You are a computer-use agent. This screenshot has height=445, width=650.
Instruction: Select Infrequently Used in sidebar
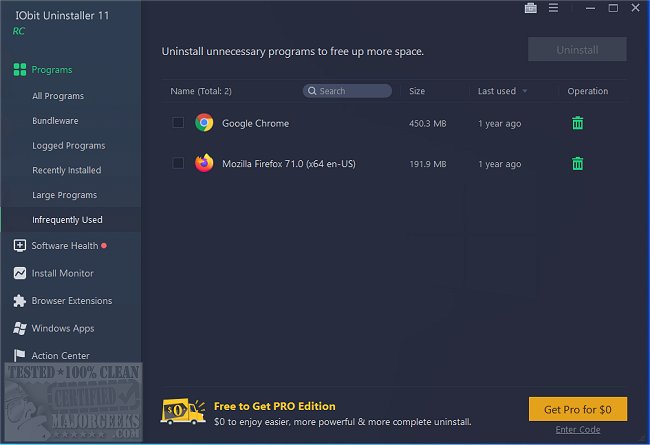coord(71,219)
